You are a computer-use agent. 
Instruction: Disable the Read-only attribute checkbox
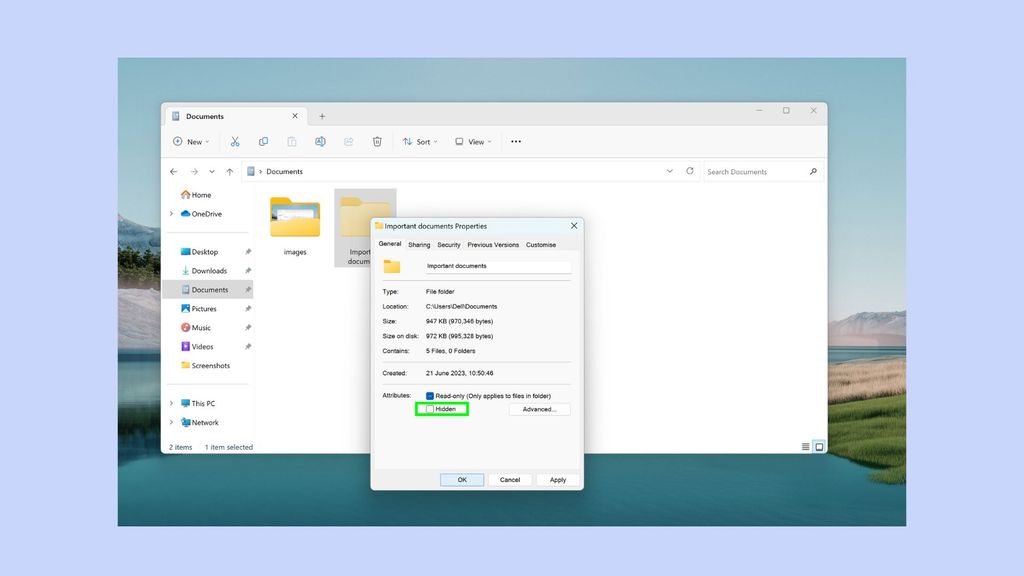click(430, 396)
